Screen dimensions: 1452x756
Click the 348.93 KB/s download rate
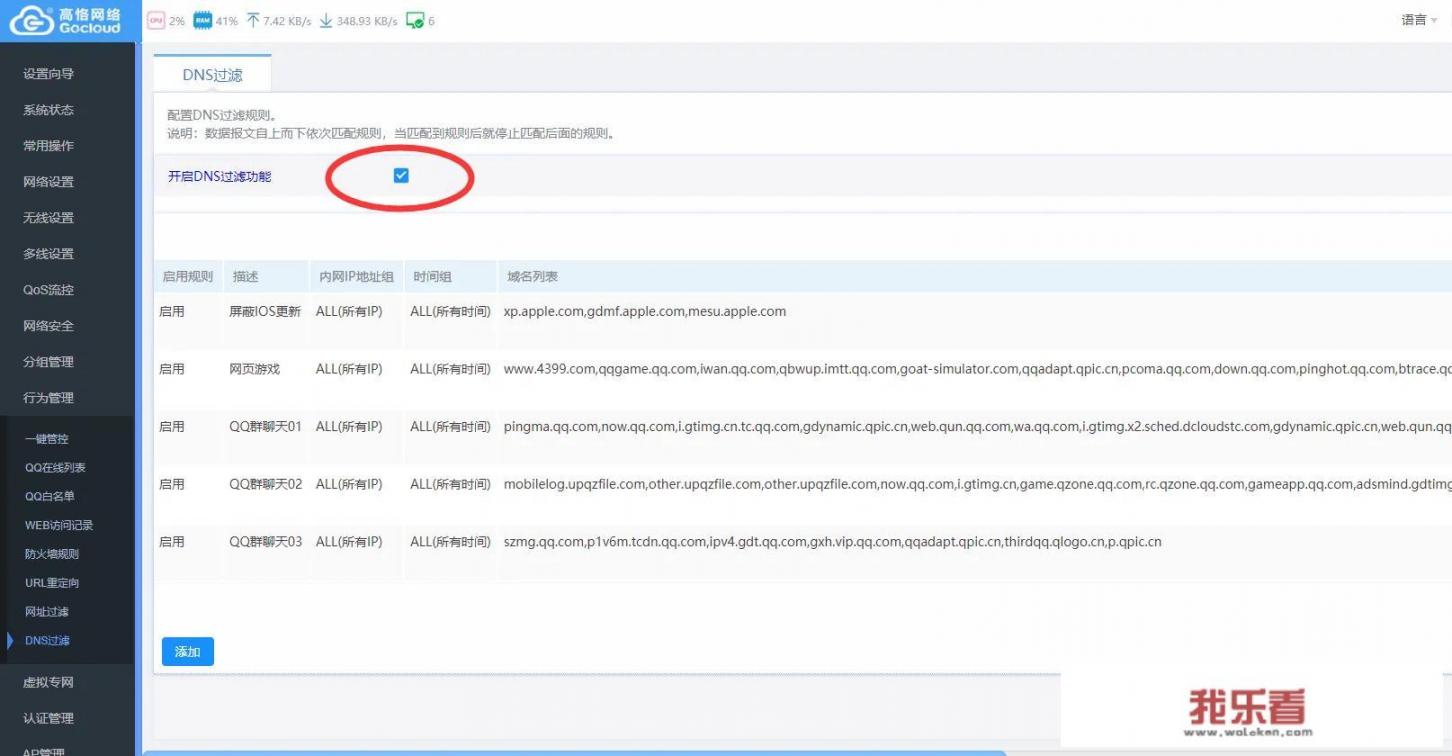tap(367, 21)
